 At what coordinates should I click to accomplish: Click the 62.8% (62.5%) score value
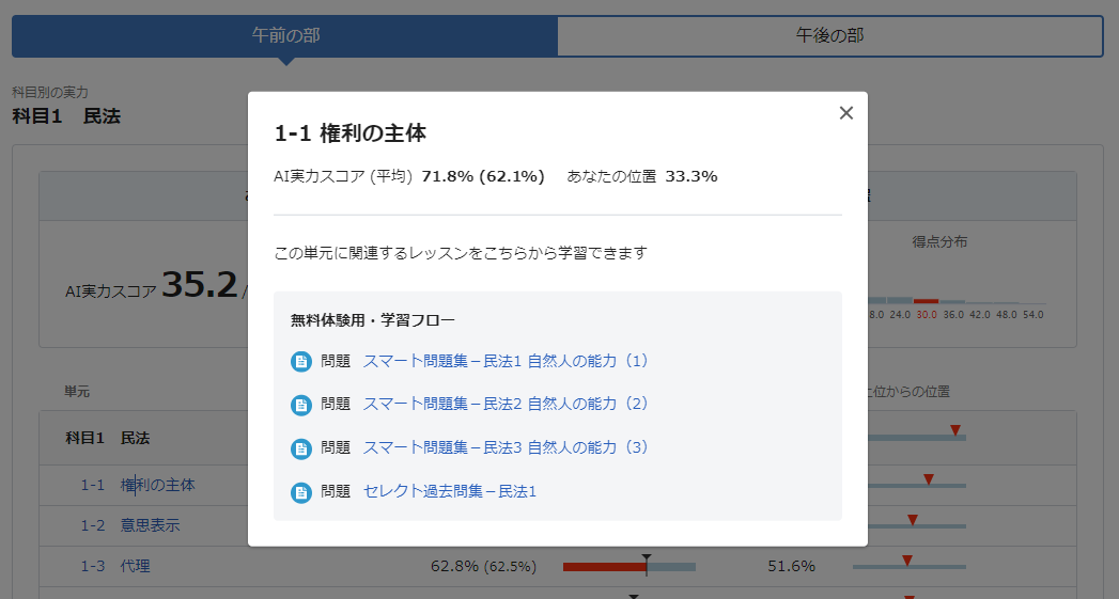pos(484,566)
